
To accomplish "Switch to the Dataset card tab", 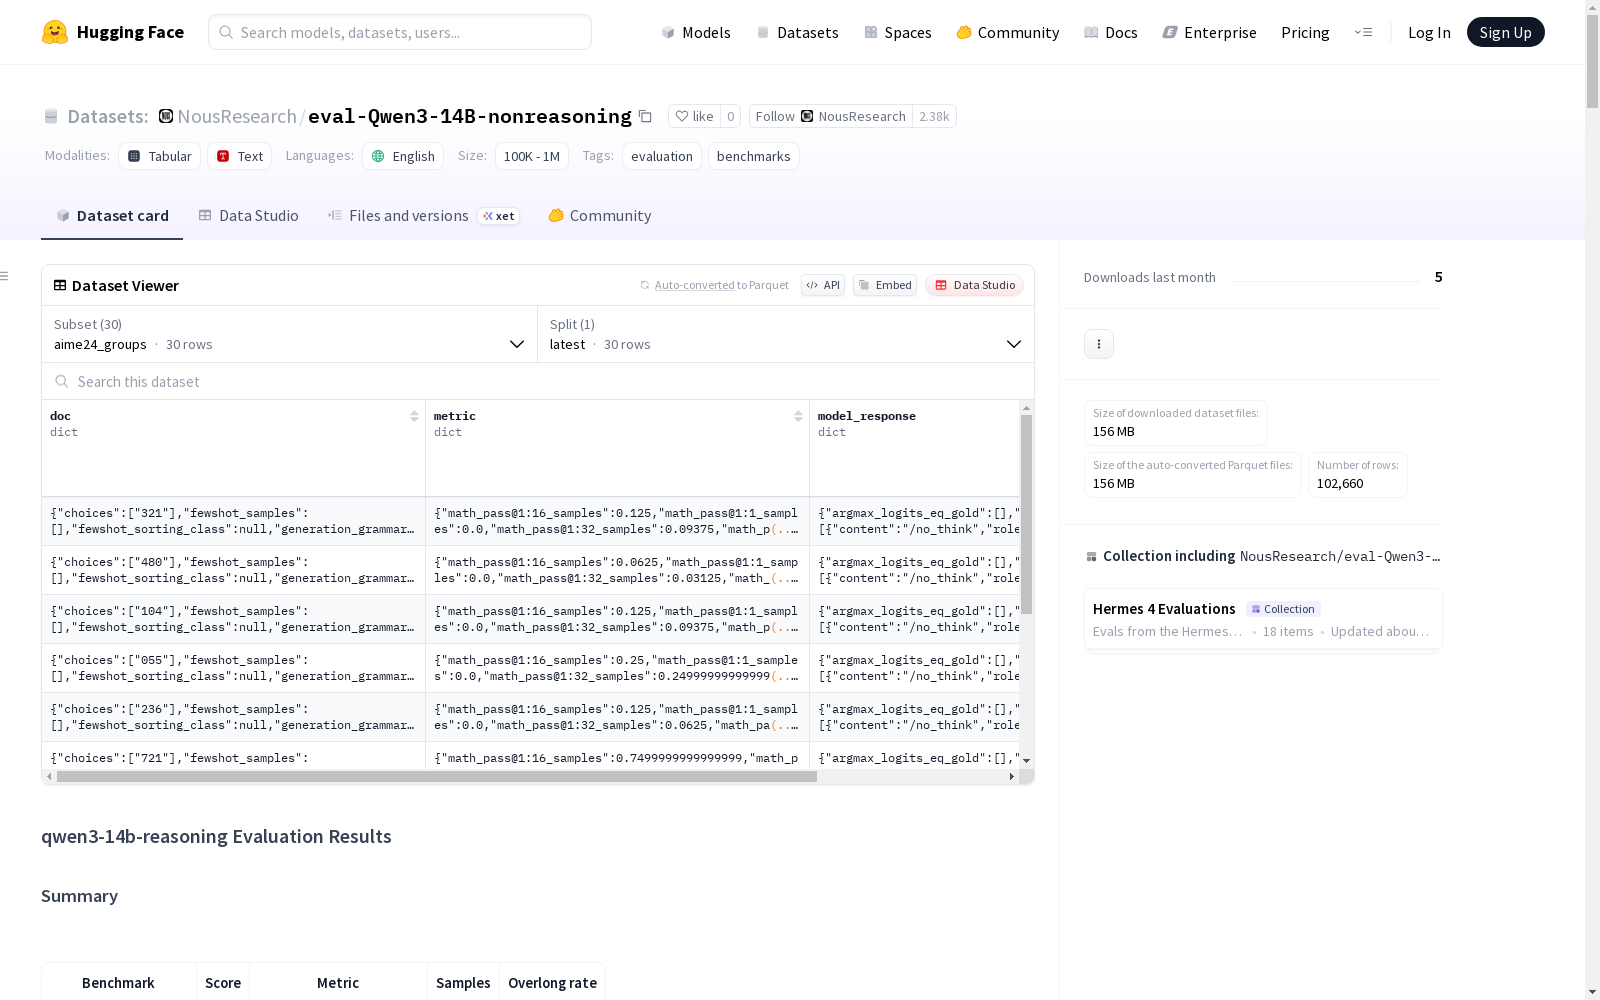I will (112, 216).
